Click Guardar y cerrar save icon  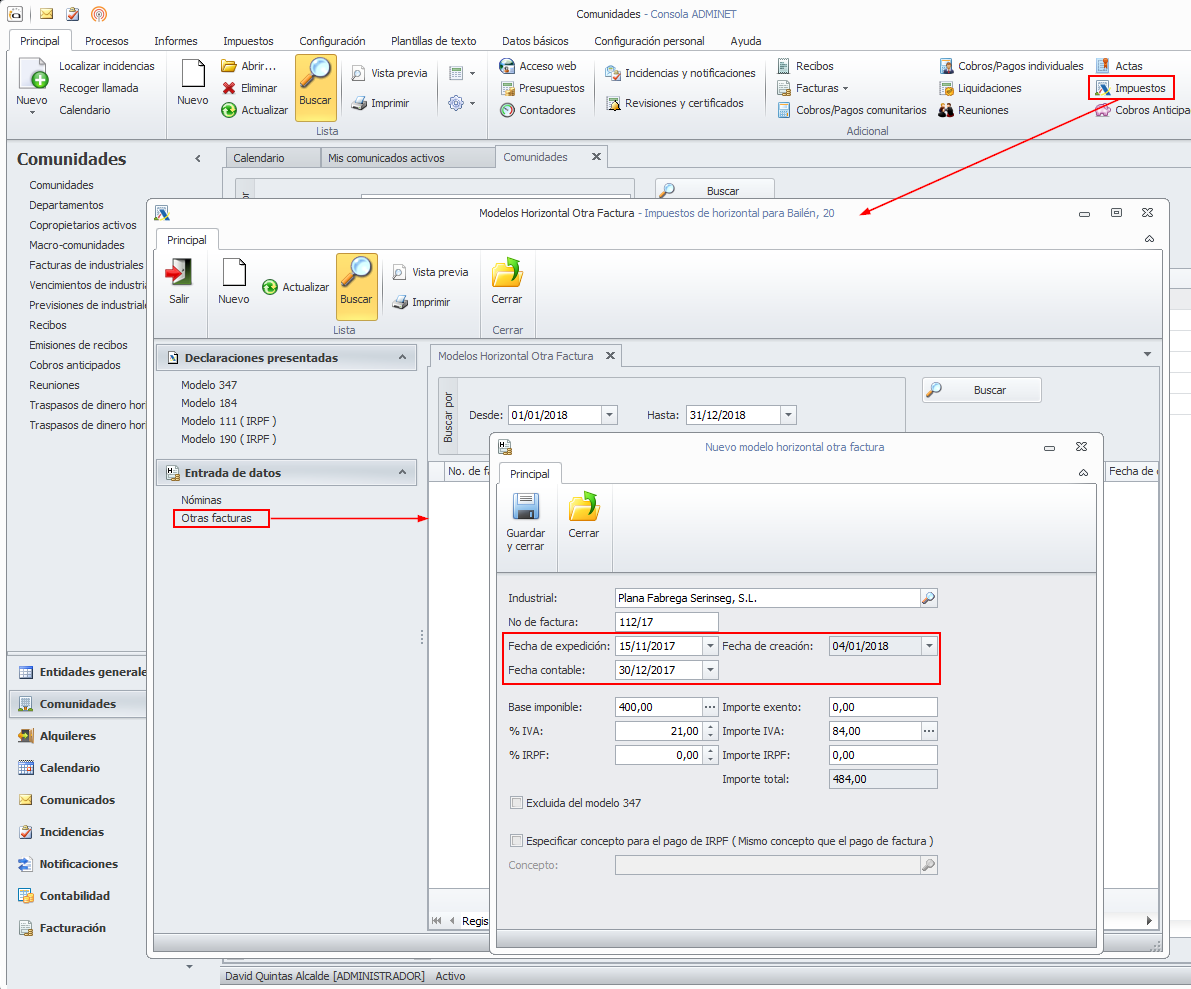pos(526,507)
